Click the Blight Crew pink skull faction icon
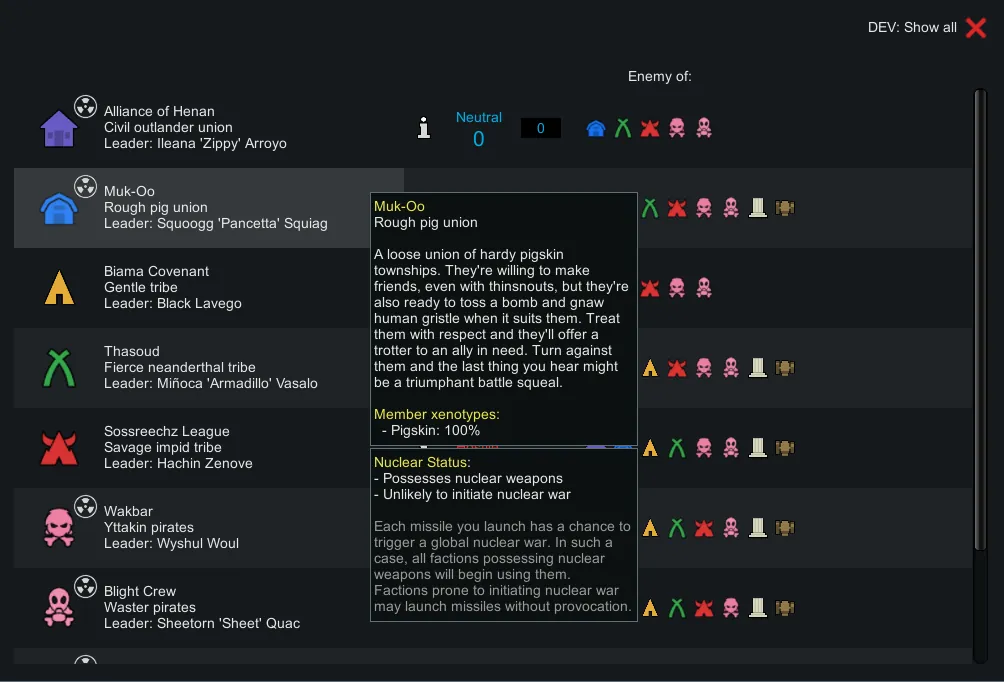This screenshot has width=1004, height=682. [58, 607]
